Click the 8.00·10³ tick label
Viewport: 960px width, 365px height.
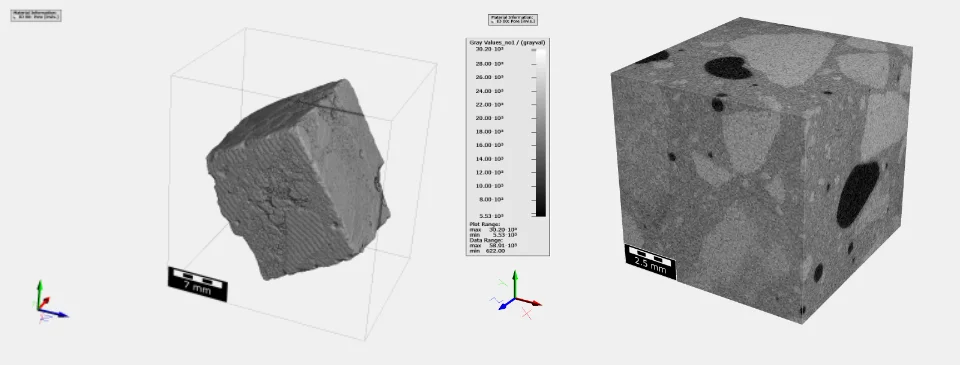coord(491,199)
